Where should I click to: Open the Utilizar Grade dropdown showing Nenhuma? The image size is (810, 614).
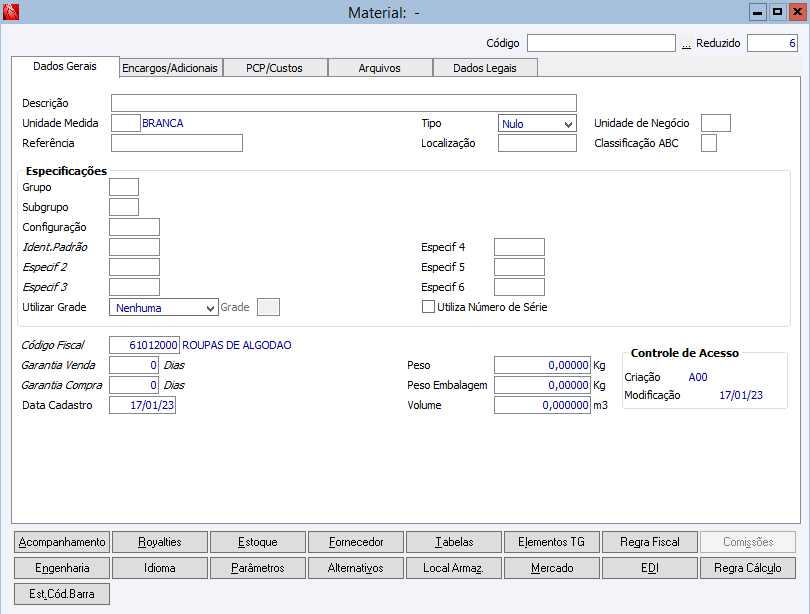point(164,307)
